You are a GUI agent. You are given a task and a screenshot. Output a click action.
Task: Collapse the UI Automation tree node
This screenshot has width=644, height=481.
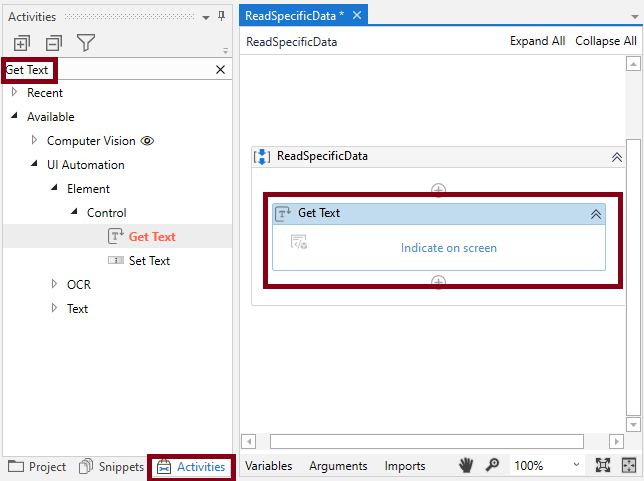[x=34, y=164]
